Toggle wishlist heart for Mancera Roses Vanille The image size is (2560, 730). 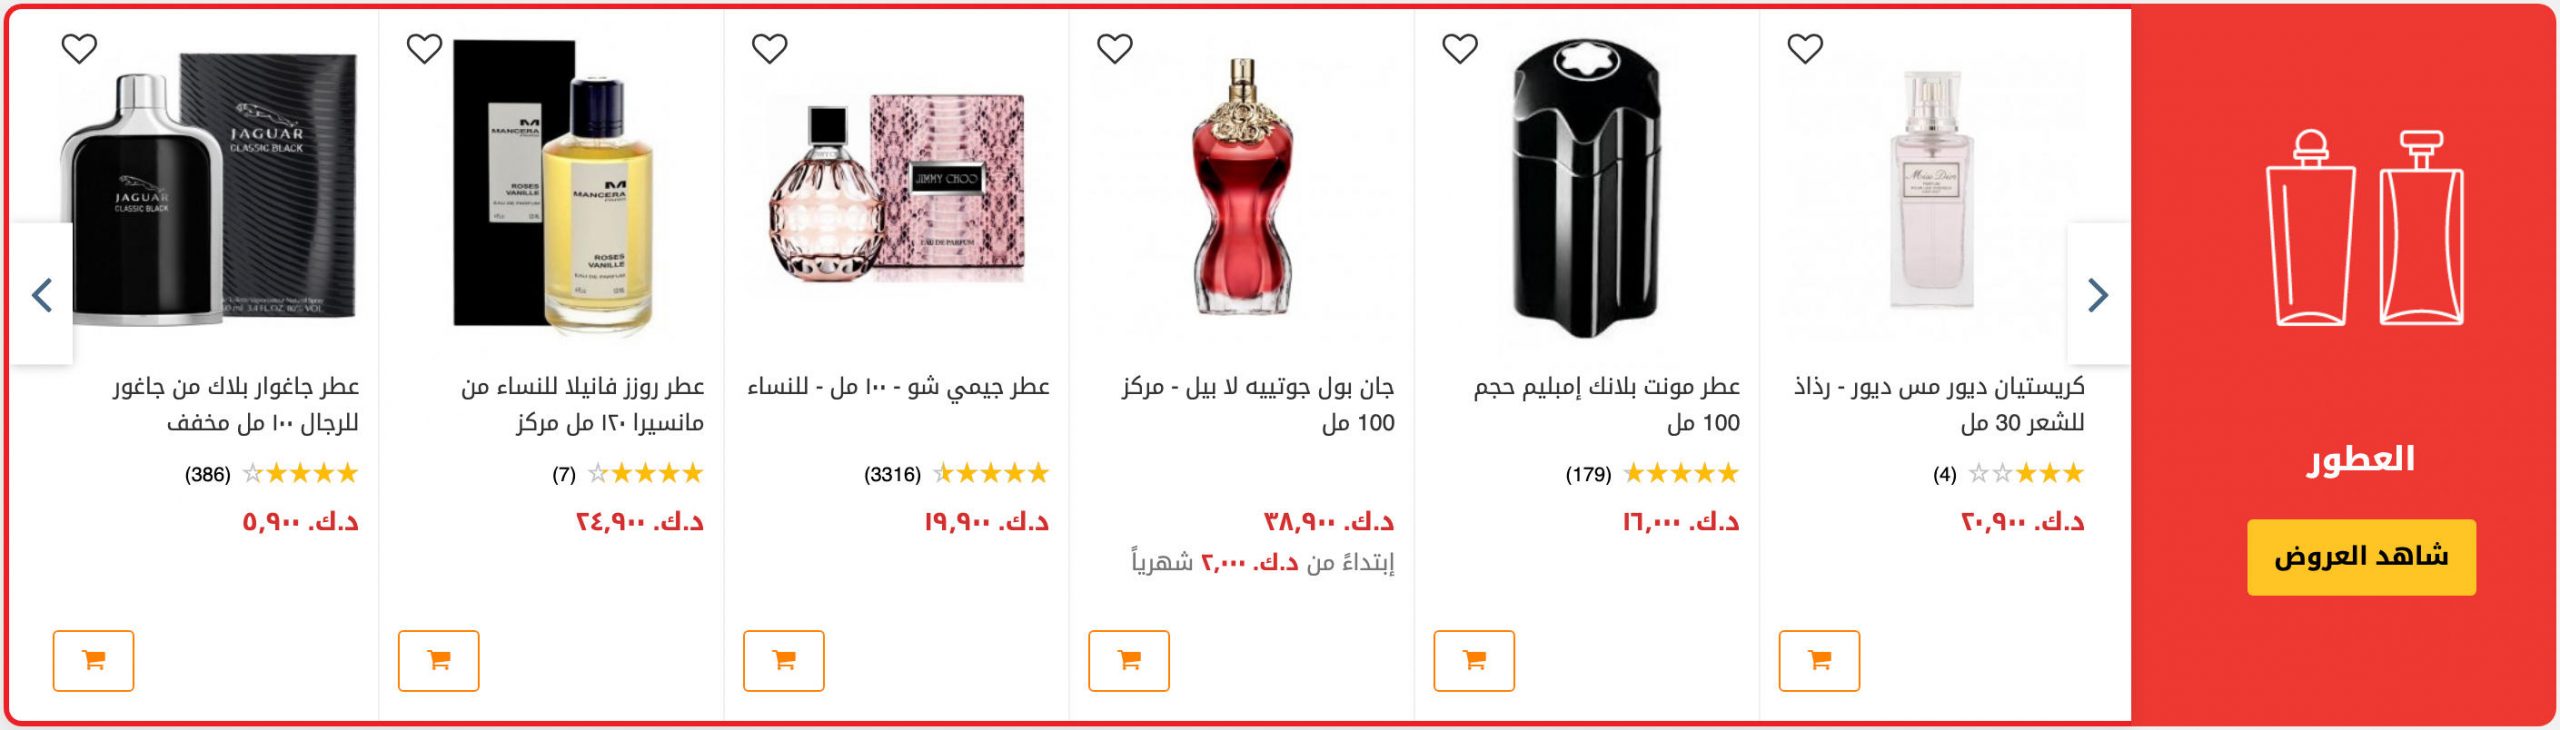tap(424, 48)
